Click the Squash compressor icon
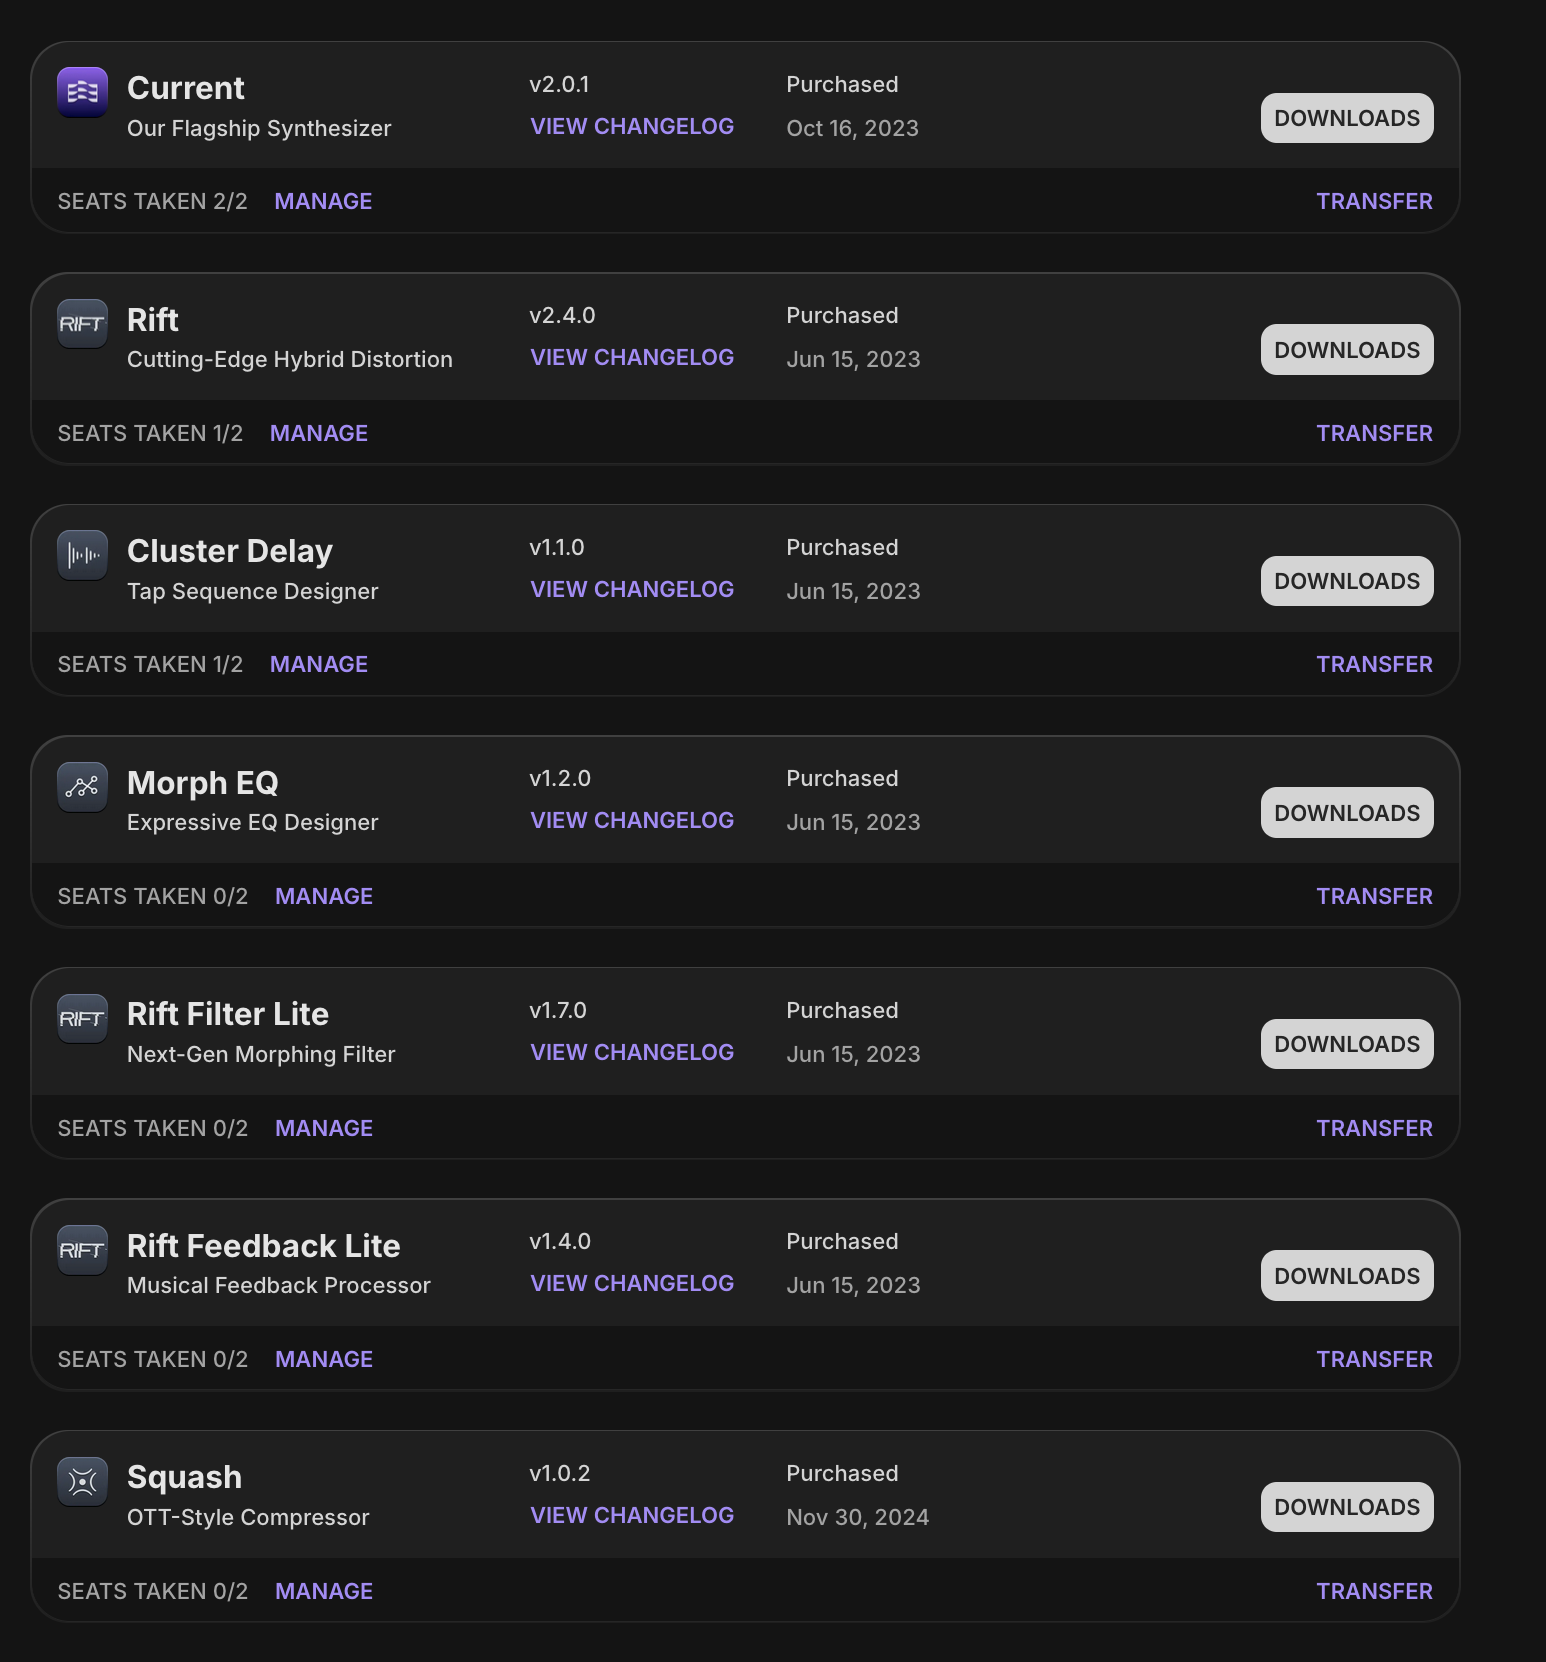Screen dimensions: 1546x1662 click(x=82, y=1481)
